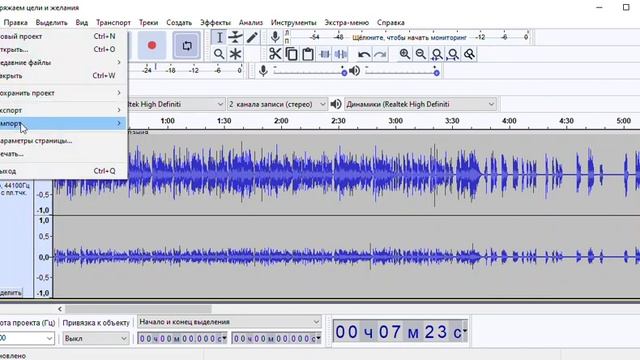Click the track panel 'Выделить' button

(11, 293)
